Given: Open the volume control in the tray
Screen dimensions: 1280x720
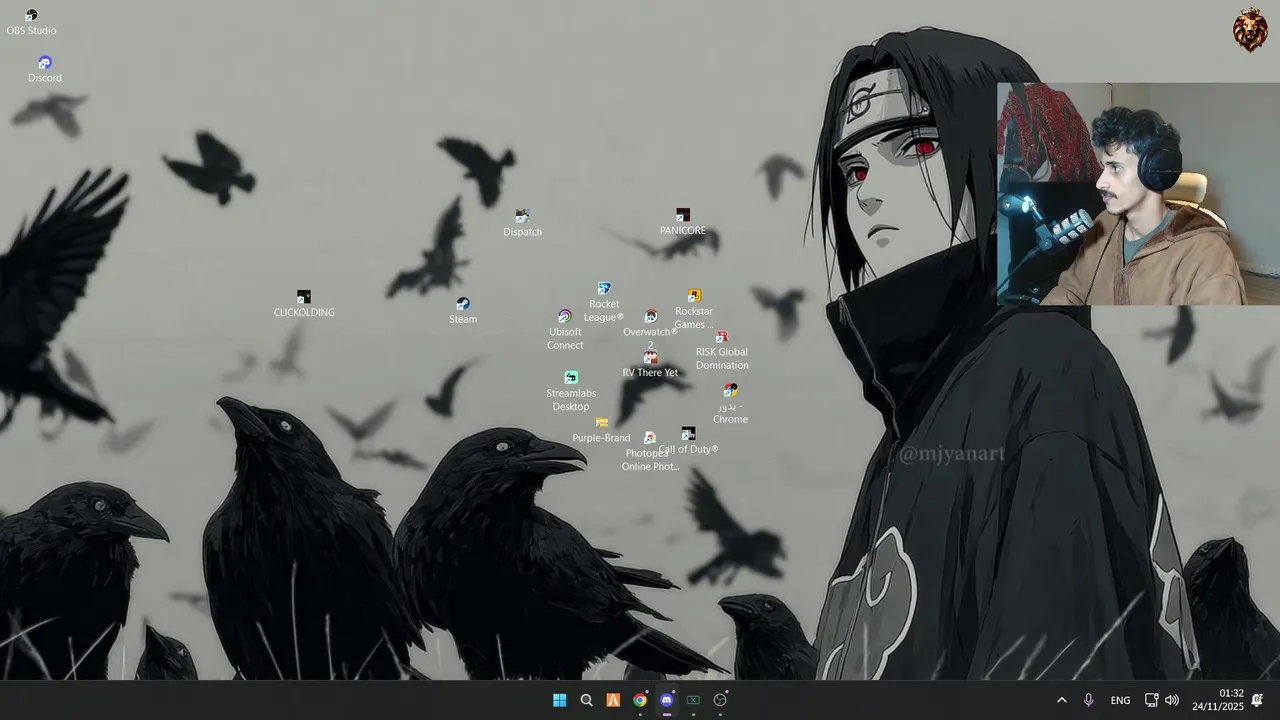Looking at the screenshot, I should [x=1172, y=700].
